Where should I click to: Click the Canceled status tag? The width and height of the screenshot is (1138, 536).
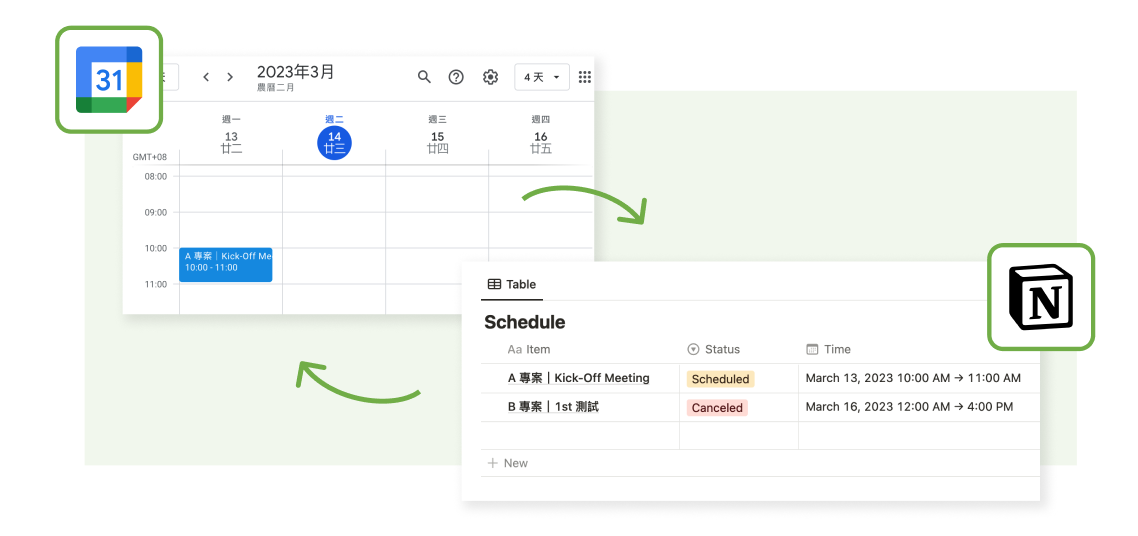point(717,408)
